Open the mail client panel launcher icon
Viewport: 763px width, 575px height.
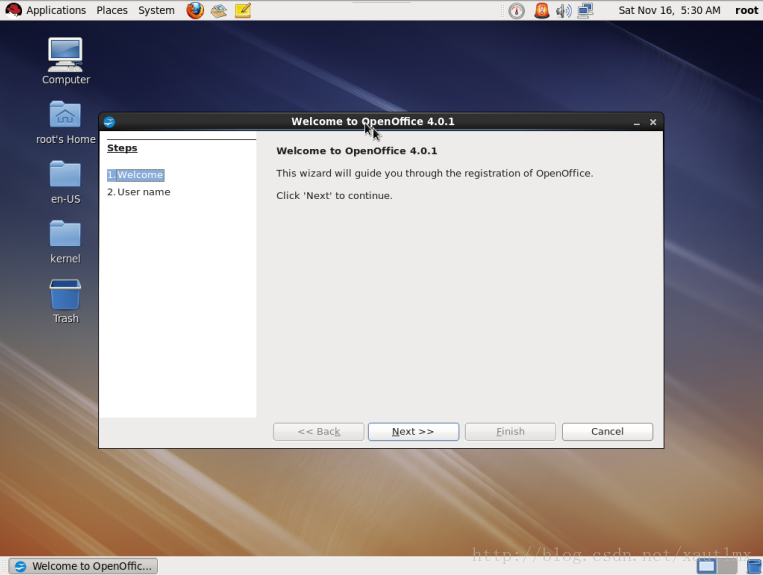219,10
